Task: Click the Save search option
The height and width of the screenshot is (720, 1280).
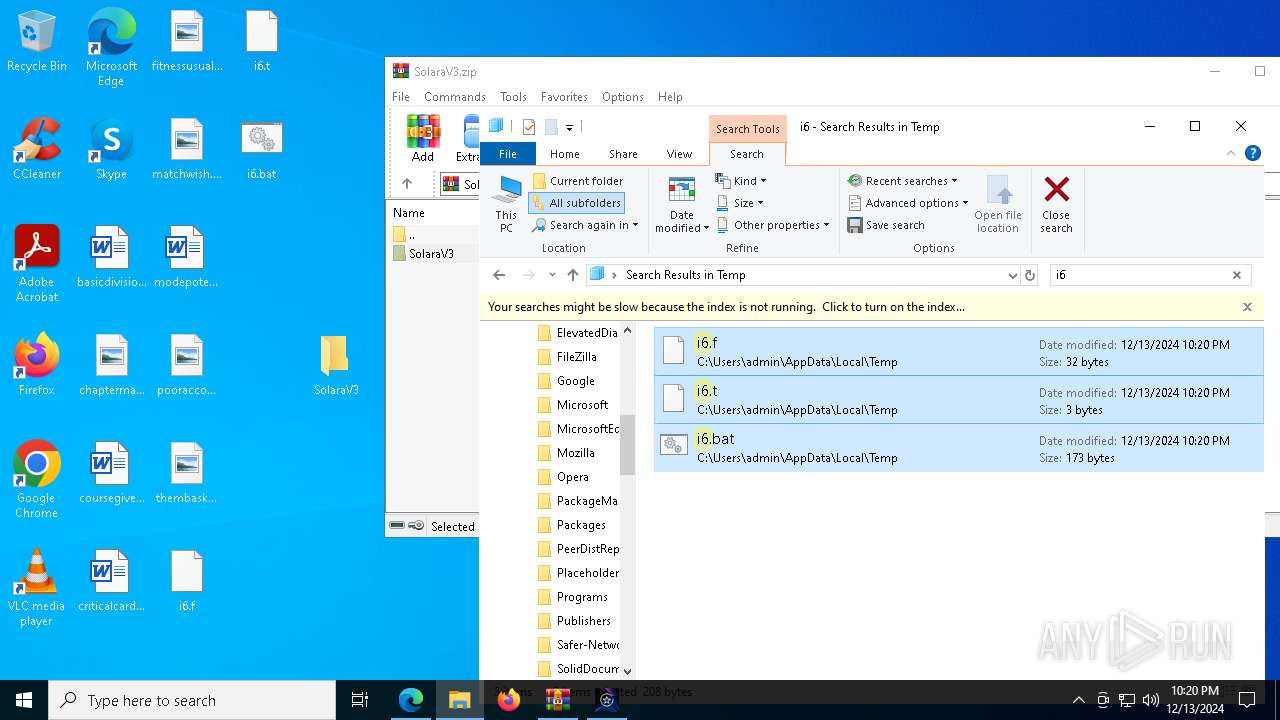Action: pos(886,225)
